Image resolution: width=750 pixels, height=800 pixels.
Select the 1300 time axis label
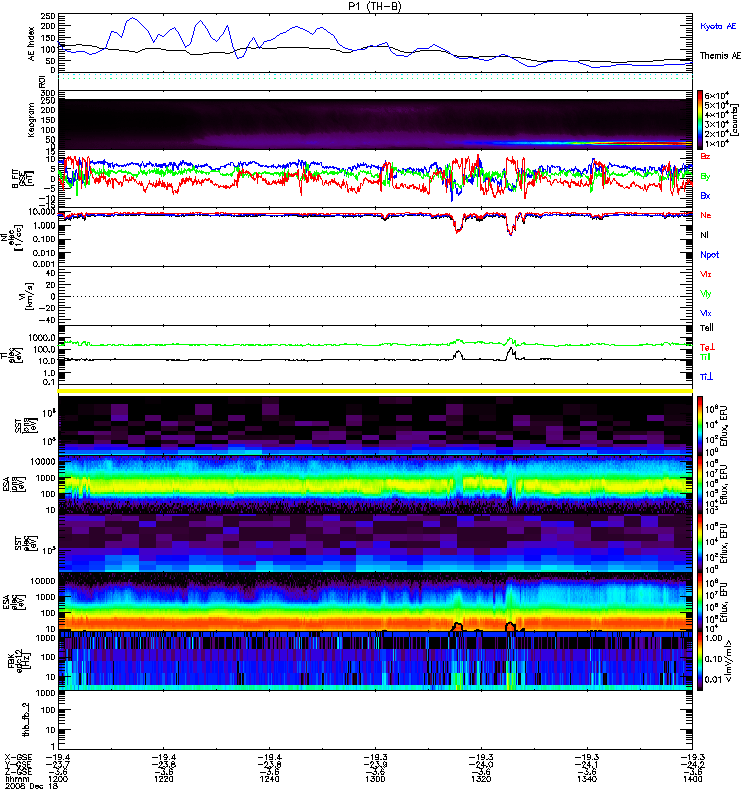375,779
